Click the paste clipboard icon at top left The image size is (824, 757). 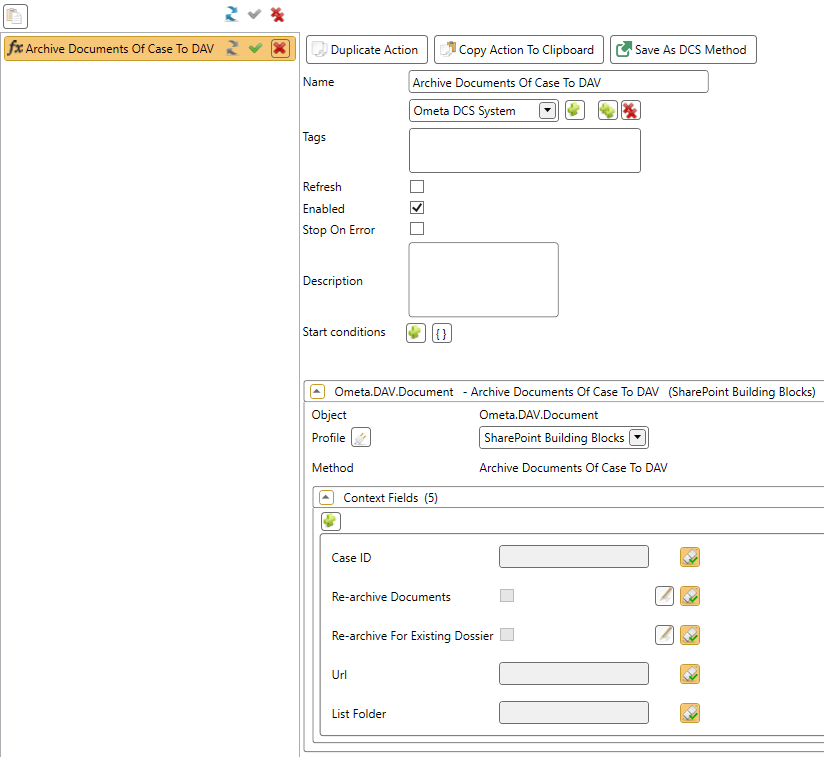pyautogui.click(x=15, y=16)
